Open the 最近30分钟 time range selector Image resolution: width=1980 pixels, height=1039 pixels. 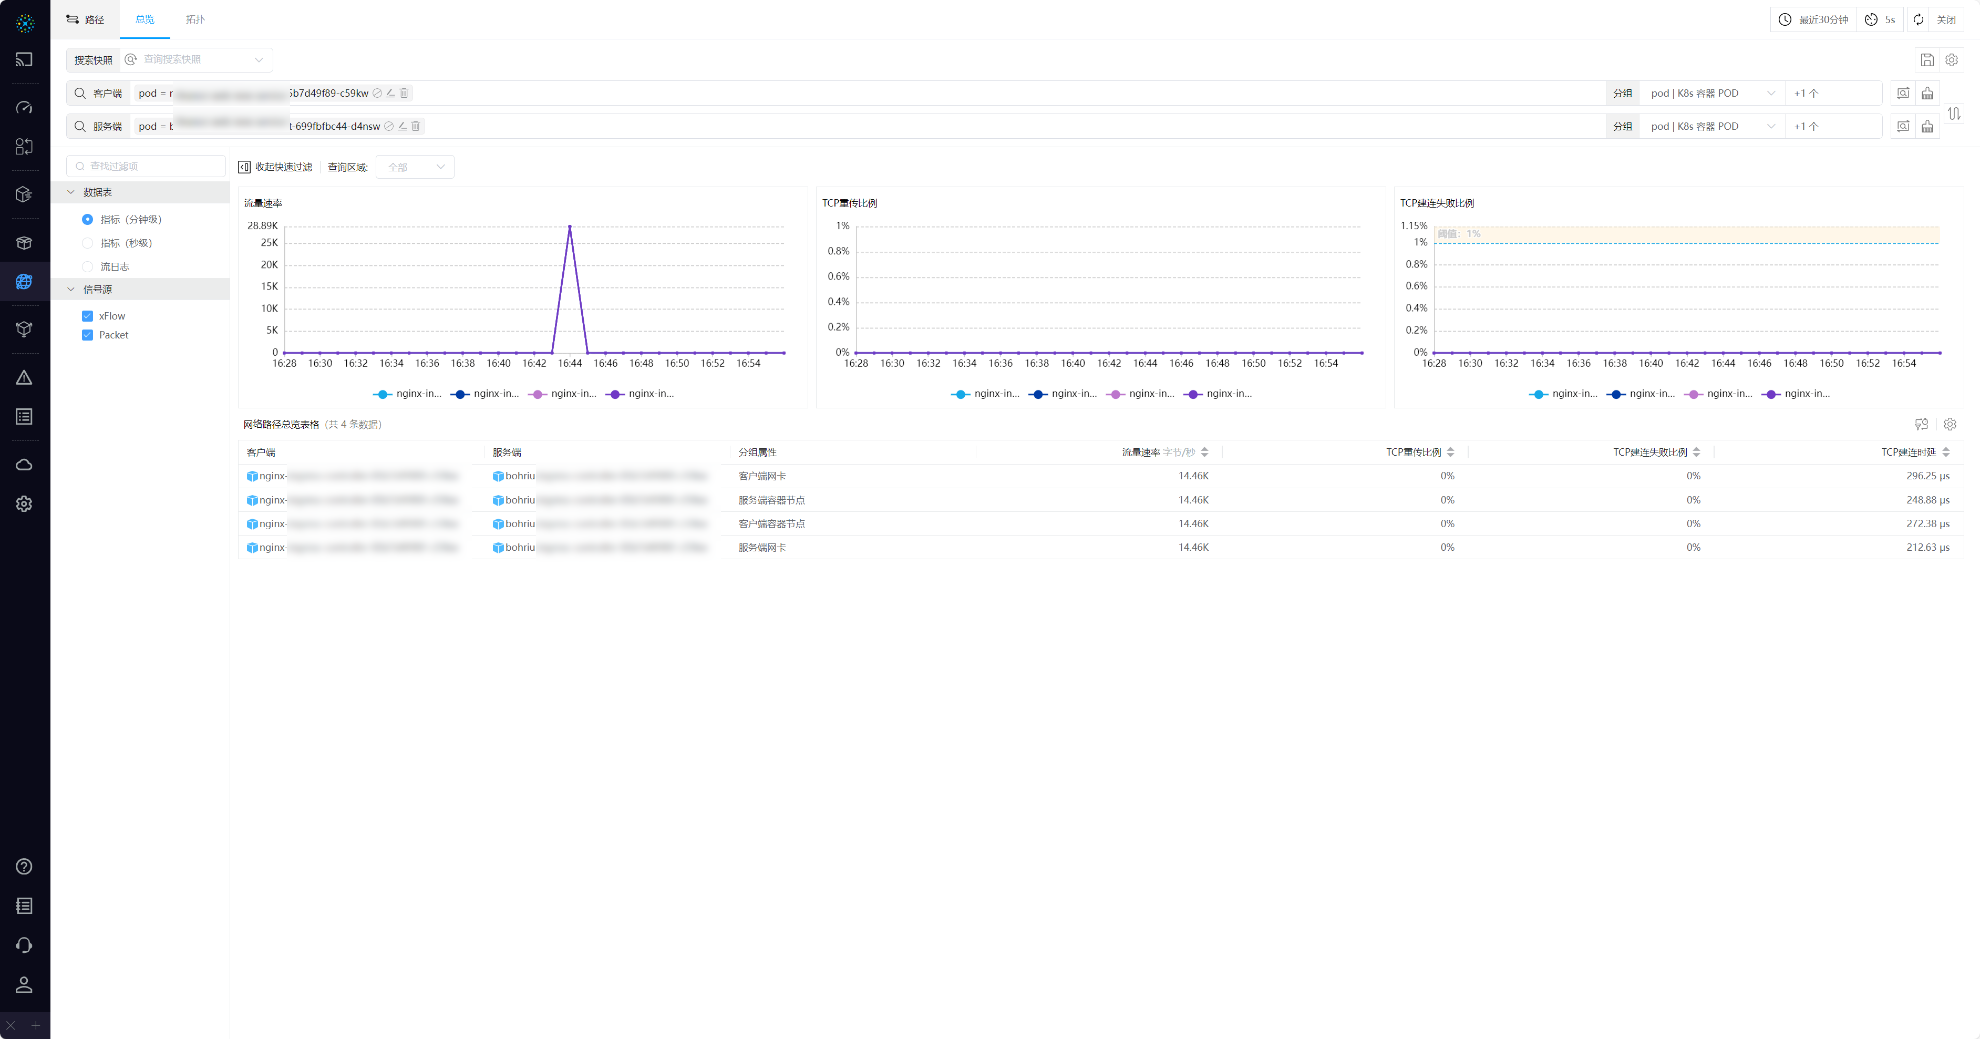[x=1813, y=20]
